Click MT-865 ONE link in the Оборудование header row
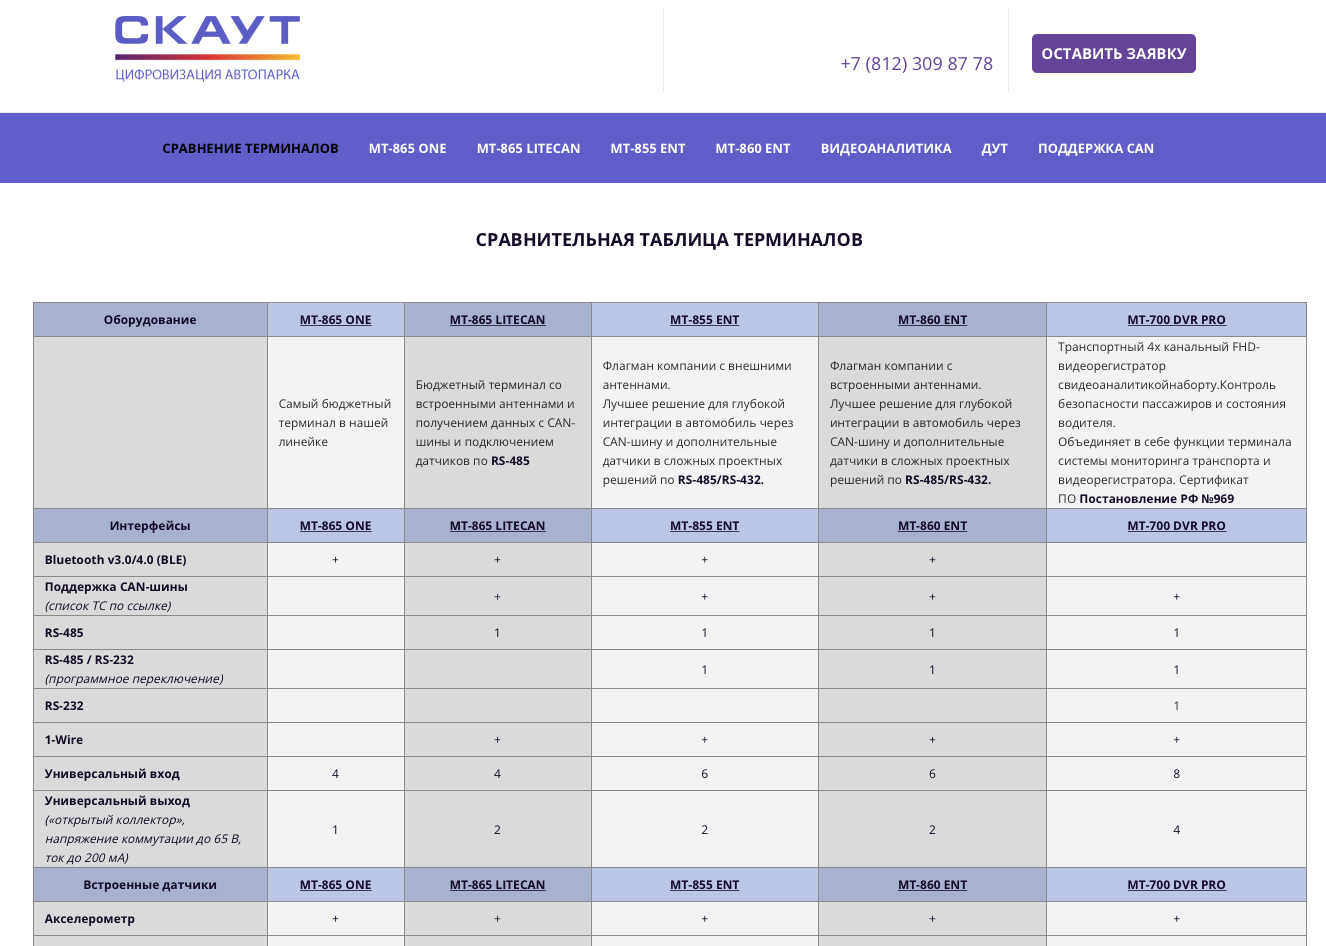Image resolution: width=1326 pixels, height=946 pixels. [335, 320]
